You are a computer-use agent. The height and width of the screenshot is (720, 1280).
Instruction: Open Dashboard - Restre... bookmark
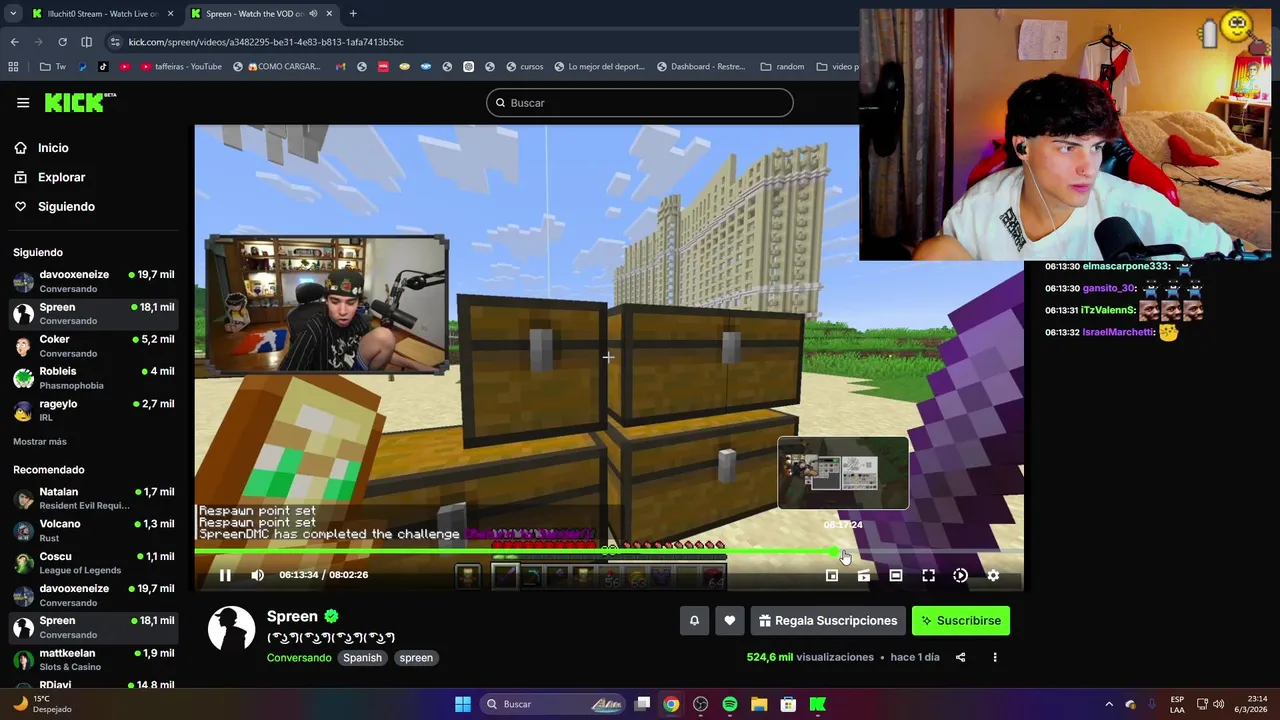point(701,67)
